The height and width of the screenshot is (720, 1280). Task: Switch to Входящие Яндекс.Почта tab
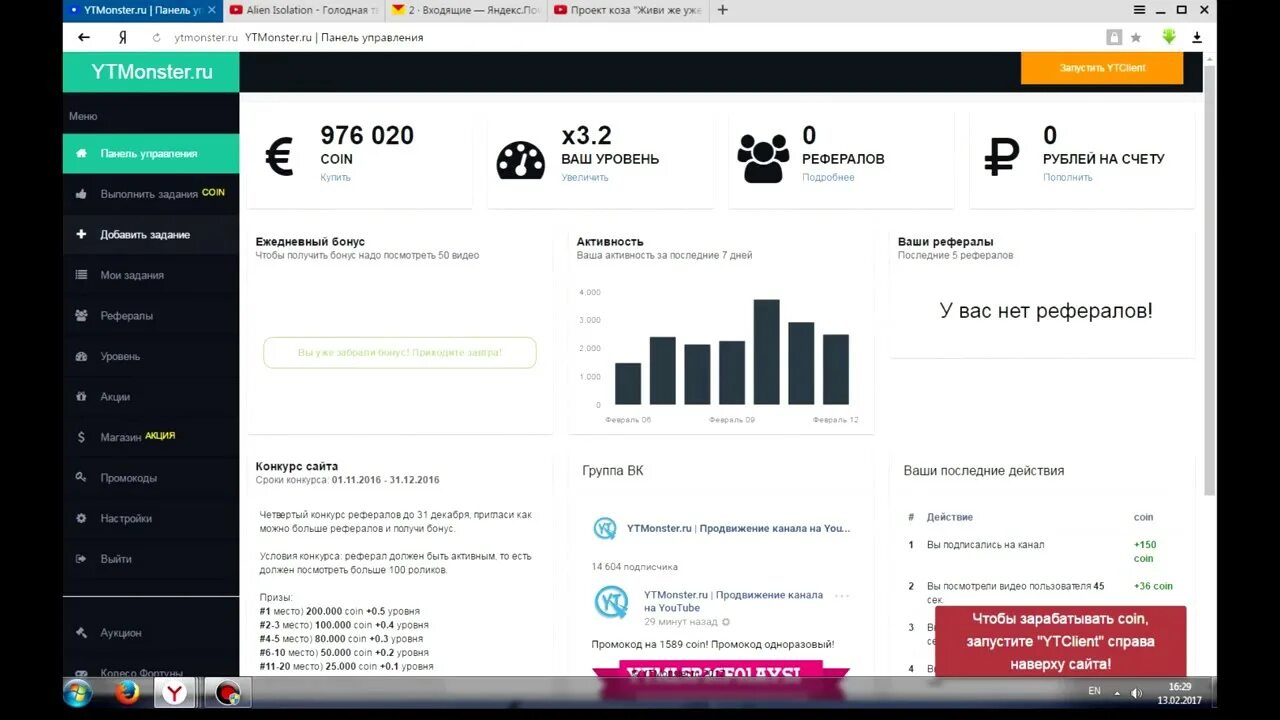468,10
